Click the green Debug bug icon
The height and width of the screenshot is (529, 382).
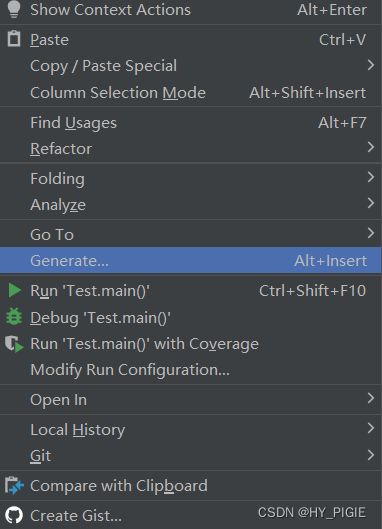[x=14, y=317]
